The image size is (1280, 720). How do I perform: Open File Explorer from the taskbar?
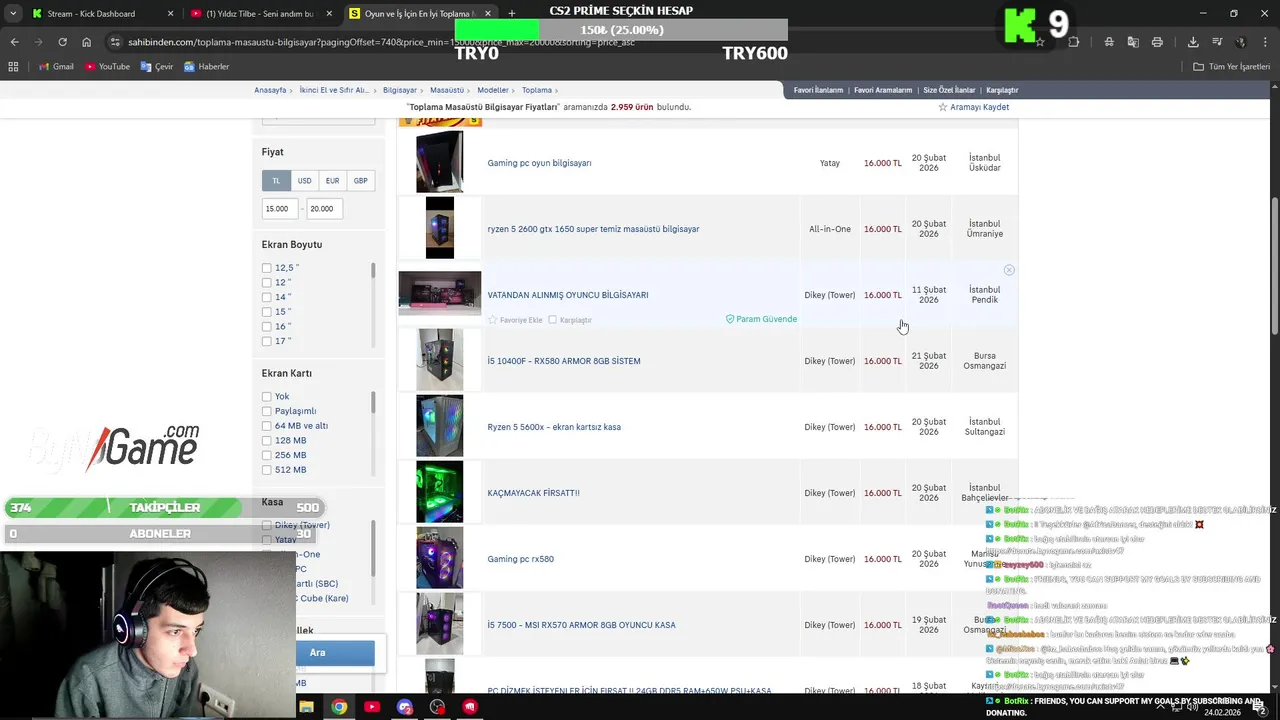(306, 707)
